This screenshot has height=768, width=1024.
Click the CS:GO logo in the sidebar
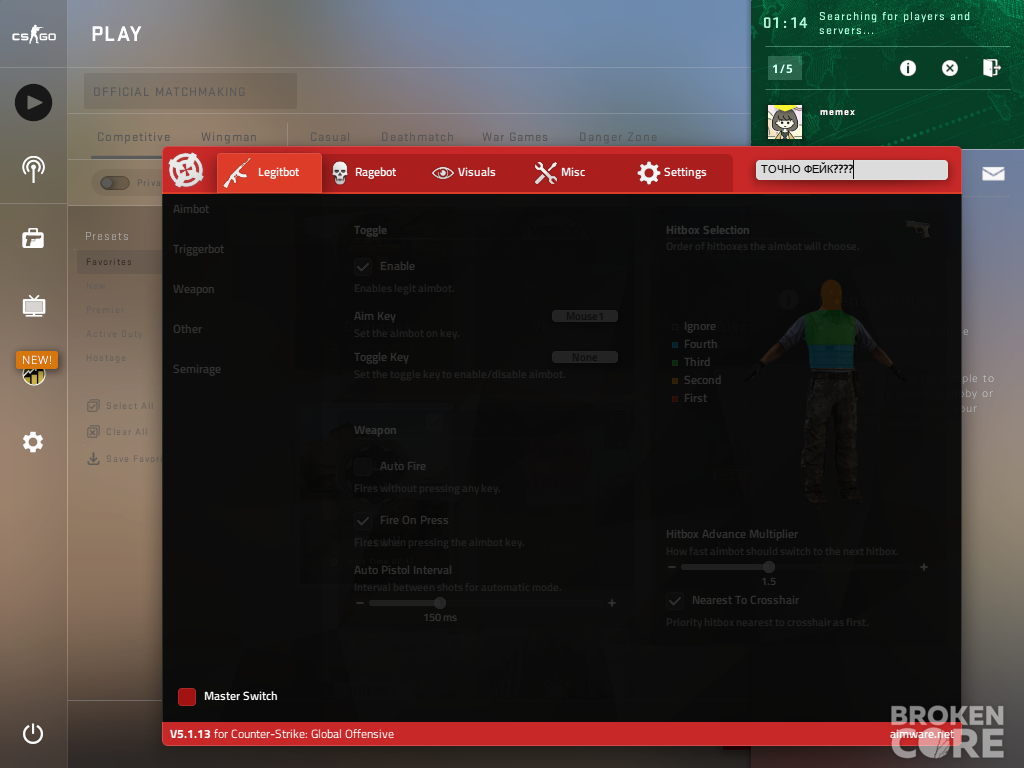(34, 34)
